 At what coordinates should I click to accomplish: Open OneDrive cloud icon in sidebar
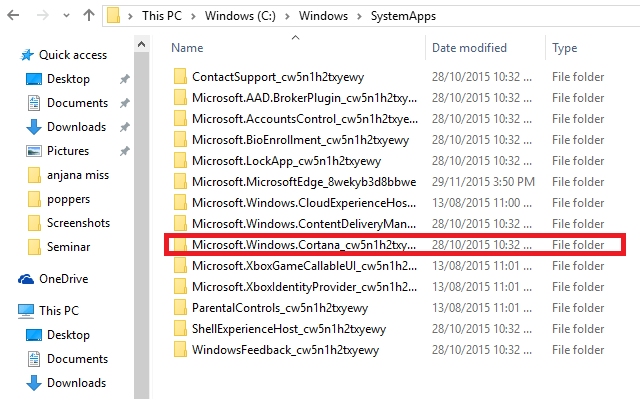pyautogui.click(x=26, y=279)
